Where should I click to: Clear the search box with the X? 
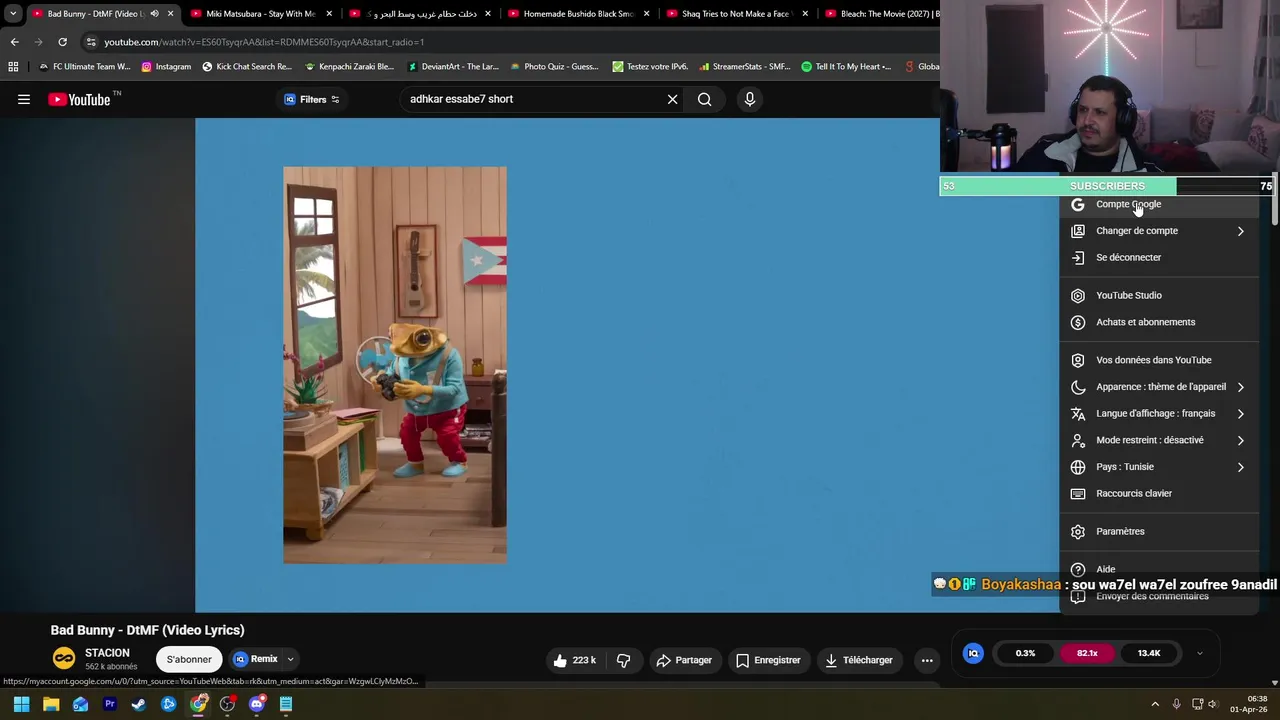(x=672, y=99)
